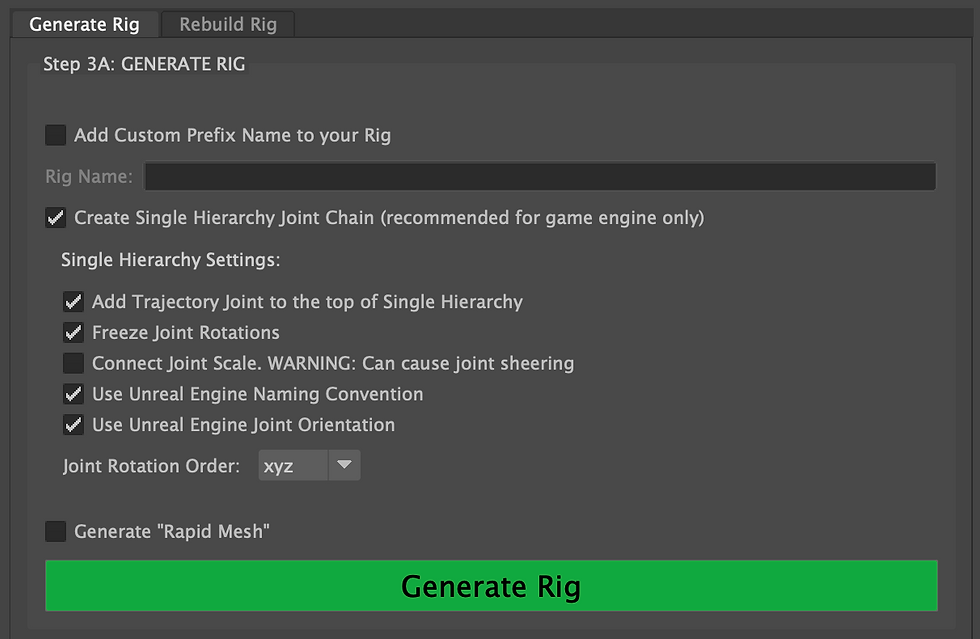Enable Generate "Rapid Mesh" checkbox
The height and width of the screenshot is (639, 980).
coord(56,532)
